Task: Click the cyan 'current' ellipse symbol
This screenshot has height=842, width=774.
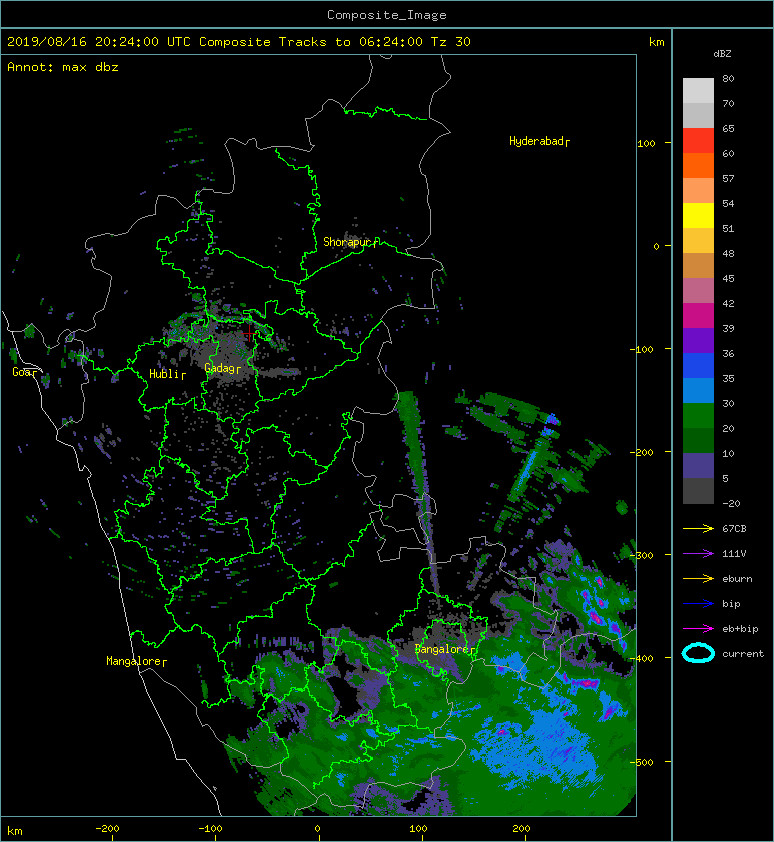Action: coord(698,653)
